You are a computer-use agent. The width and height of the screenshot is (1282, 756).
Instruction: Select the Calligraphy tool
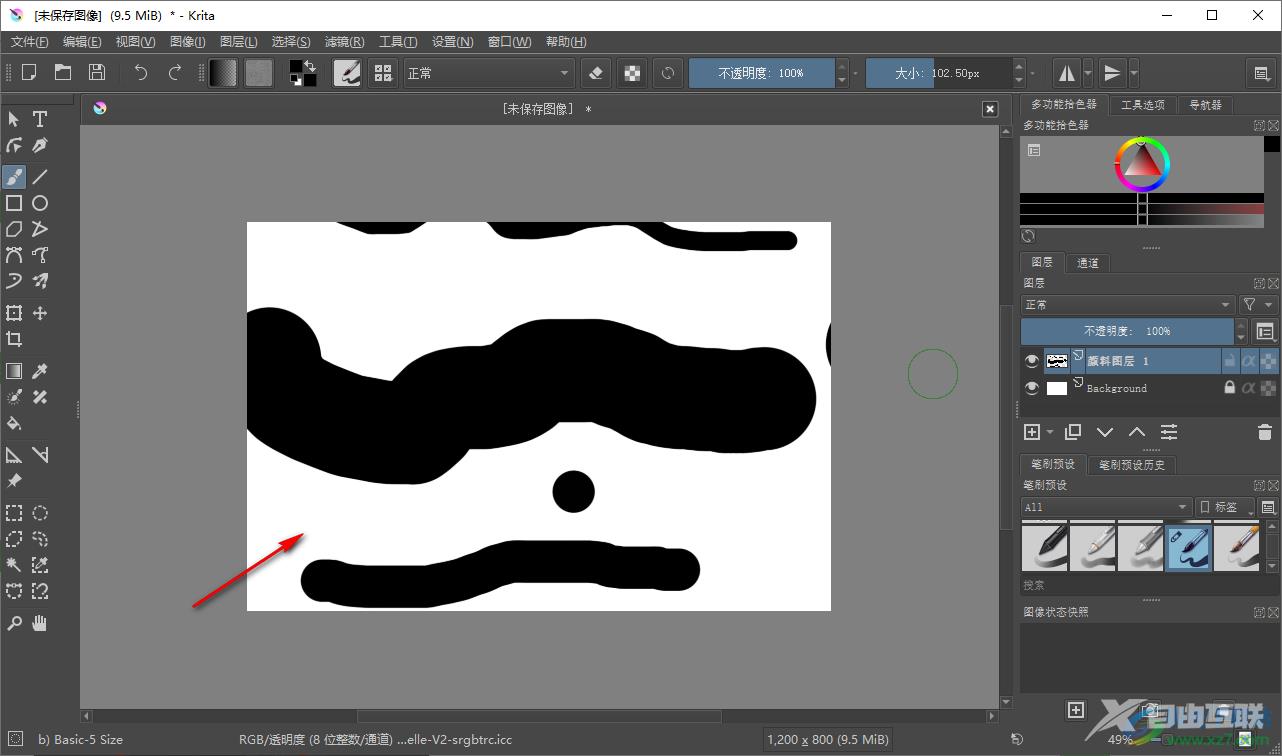[x=40, y=145]
